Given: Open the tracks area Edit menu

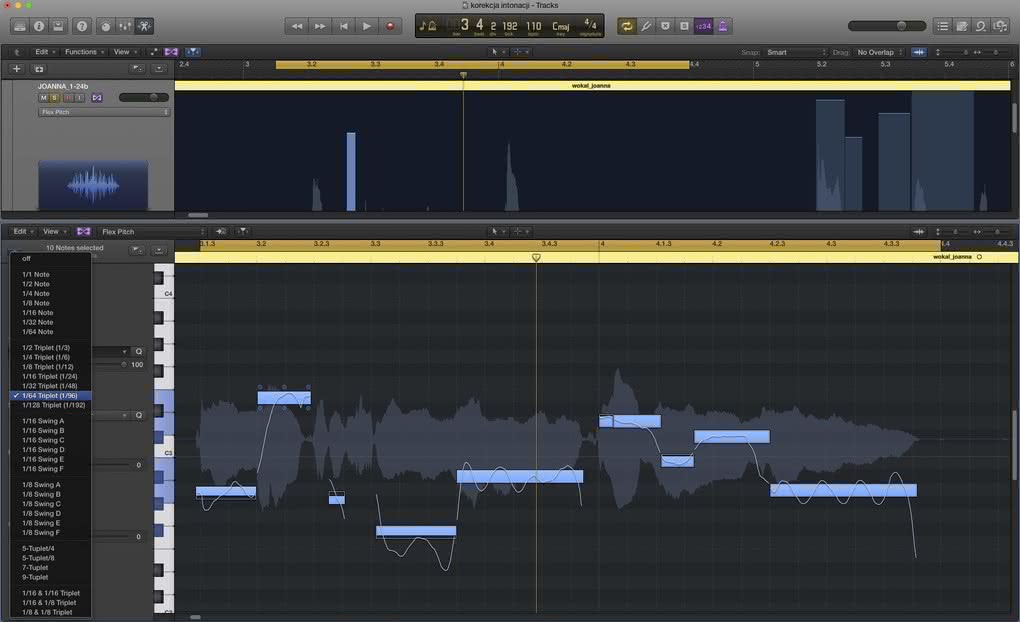Looking at the screenshot, I should point(44,52).
